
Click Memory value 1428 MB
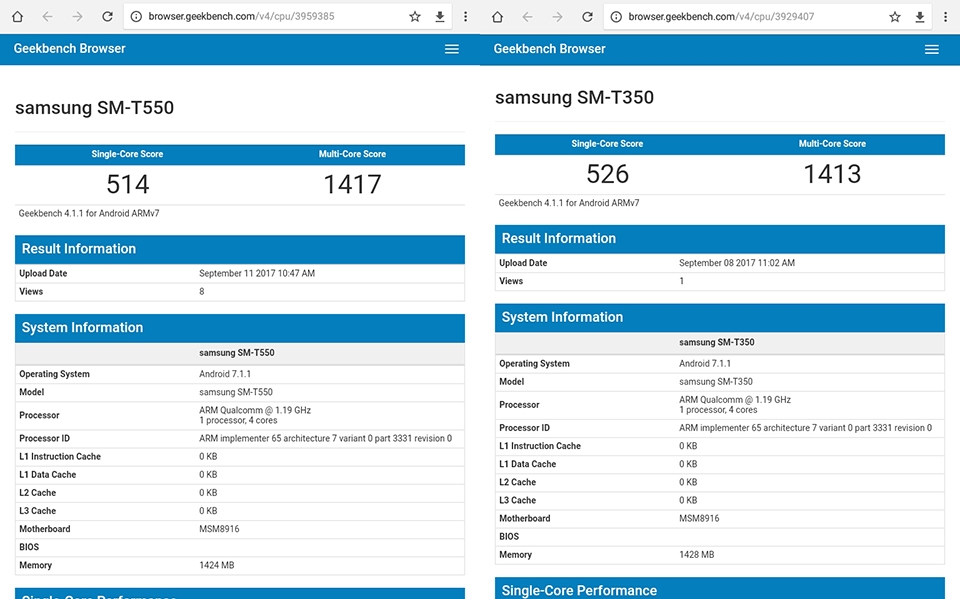[697, 555]
